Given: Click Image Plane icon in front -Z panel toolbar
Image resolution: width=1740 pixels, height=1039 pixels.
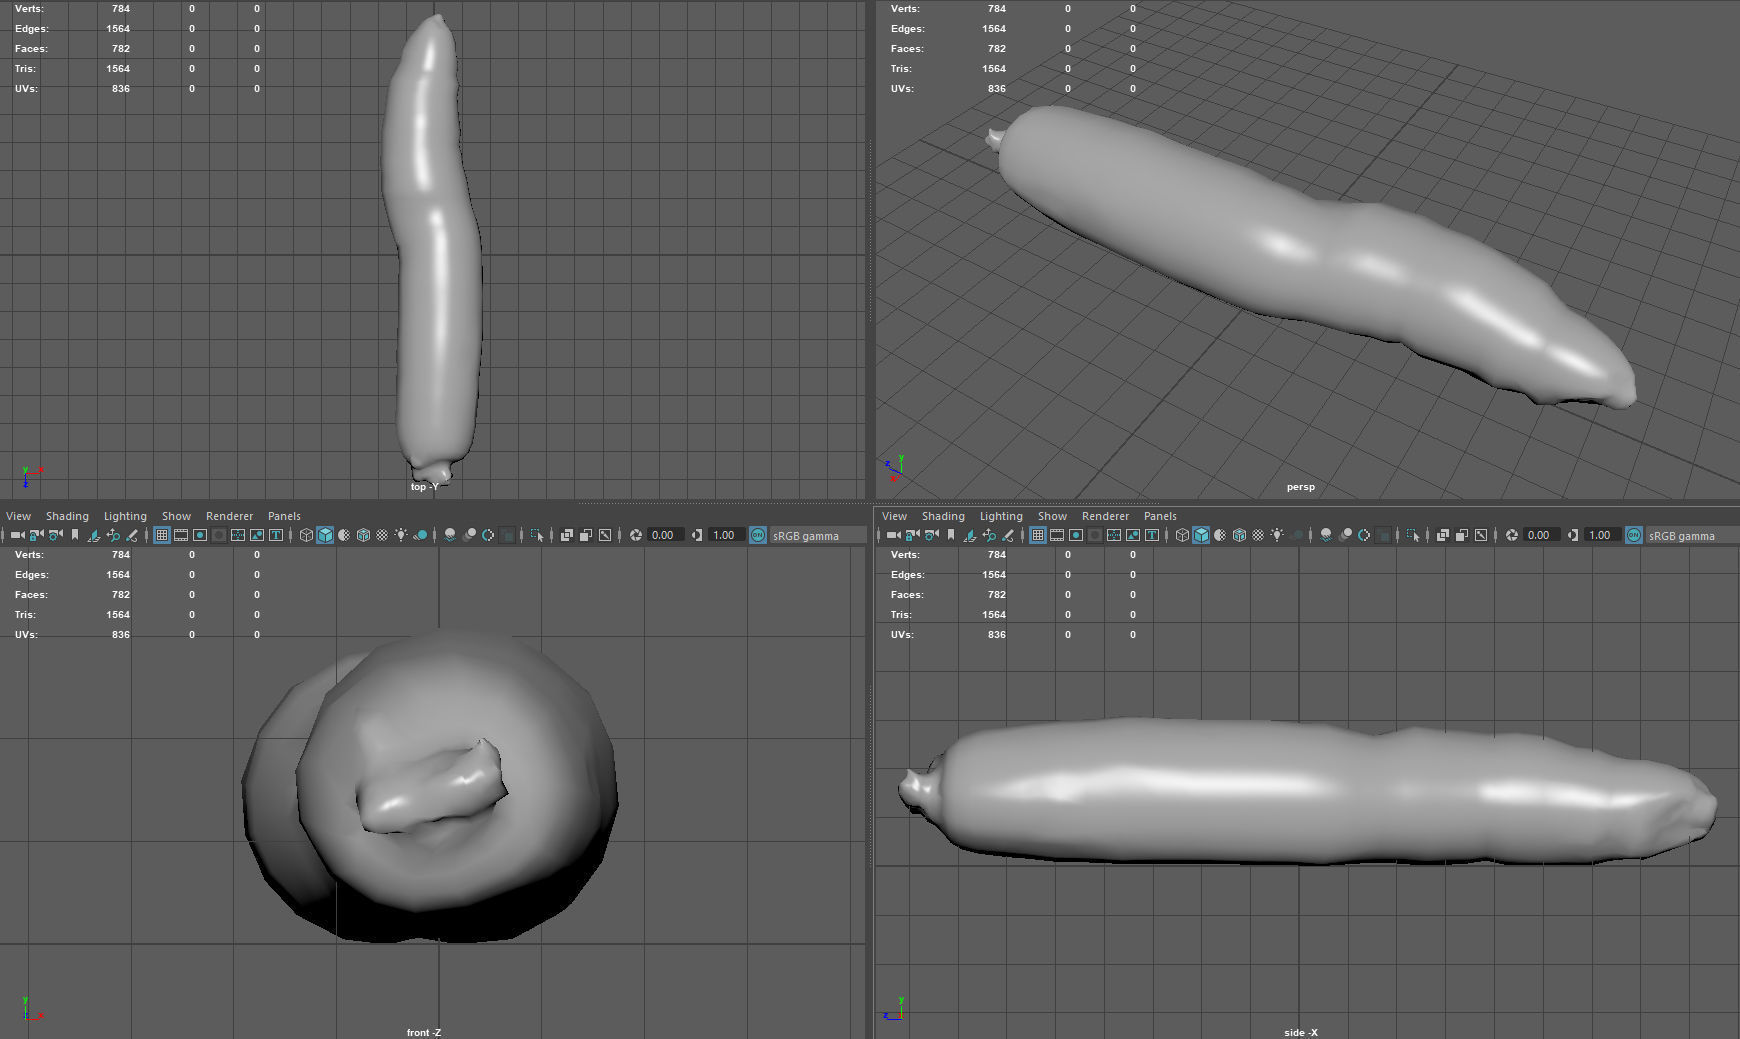Looking at the screenshot, I should [x=93, y=535].
